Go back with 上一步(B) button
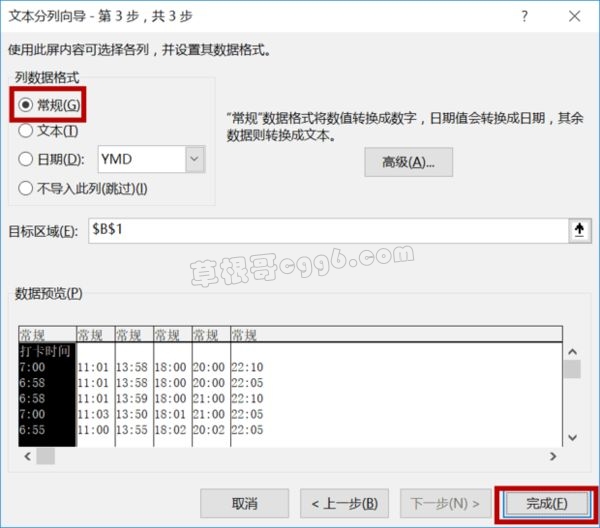Image resolution: width=600 pixels, height=528 pixels. click(x=344, y=504)
